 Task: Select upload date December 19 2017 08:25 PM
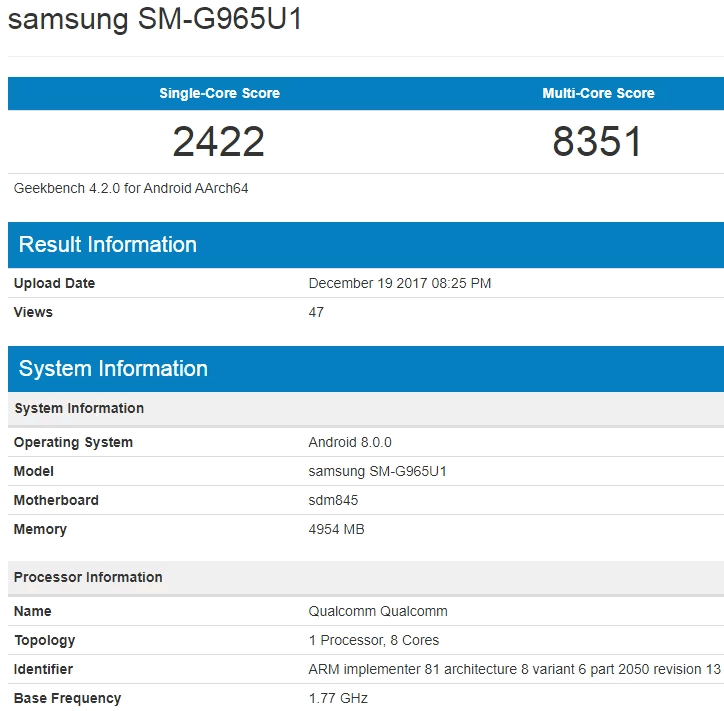coord(400,283)
